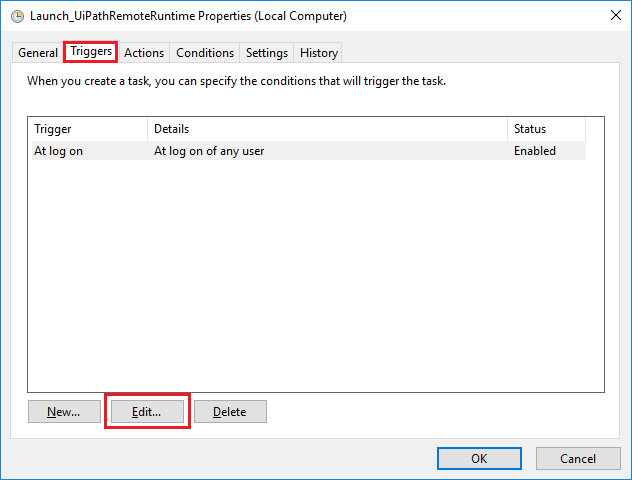Click the clock icon in the title bar

(17, 16)
